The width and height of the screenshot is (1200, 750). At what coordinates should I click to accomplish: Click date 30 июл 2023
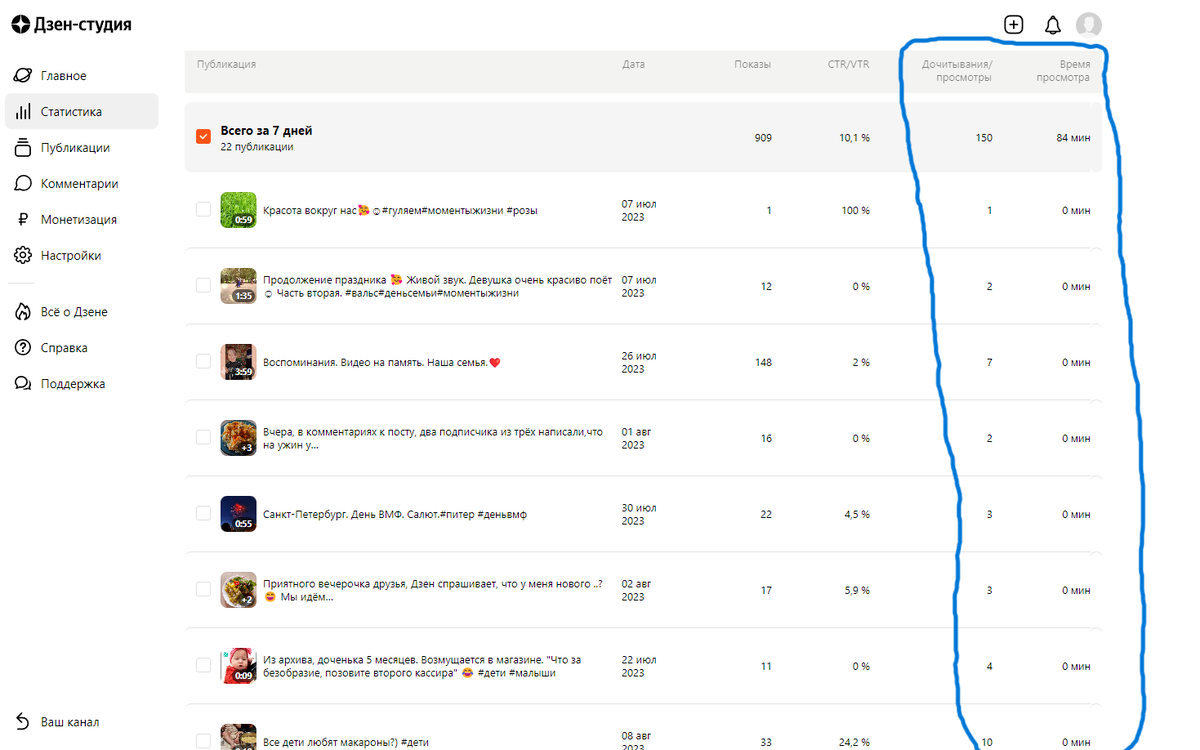click(638, 514)
